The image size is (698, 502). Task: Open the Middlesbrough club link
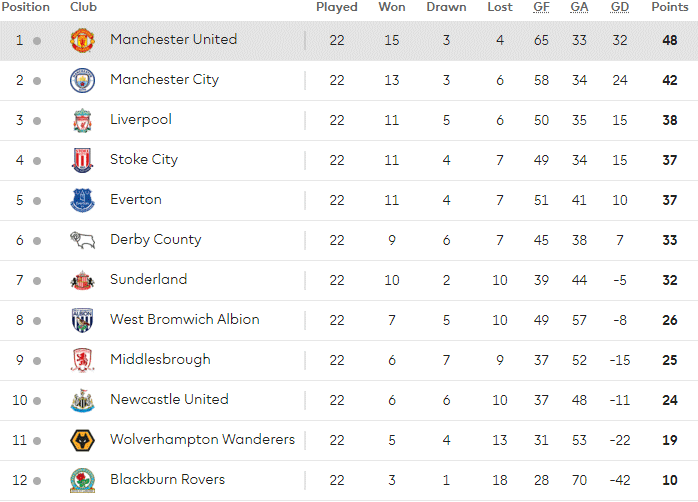[x=160, y=360]
